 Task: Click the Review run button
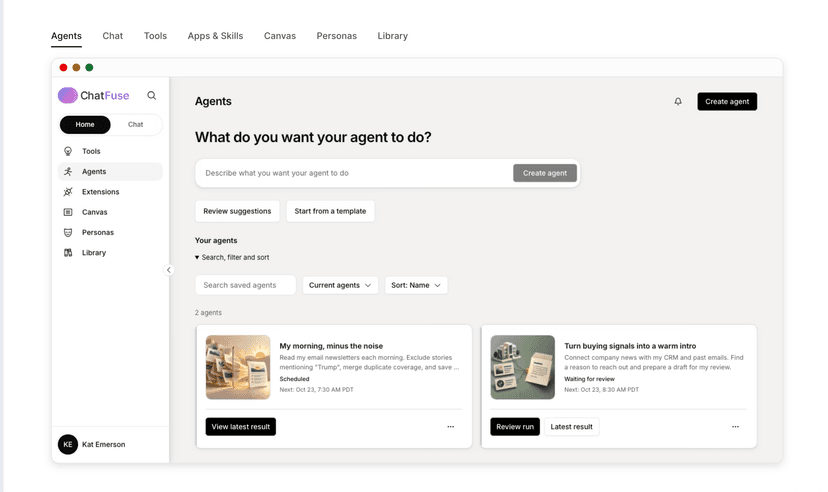(x=515, y=427)
